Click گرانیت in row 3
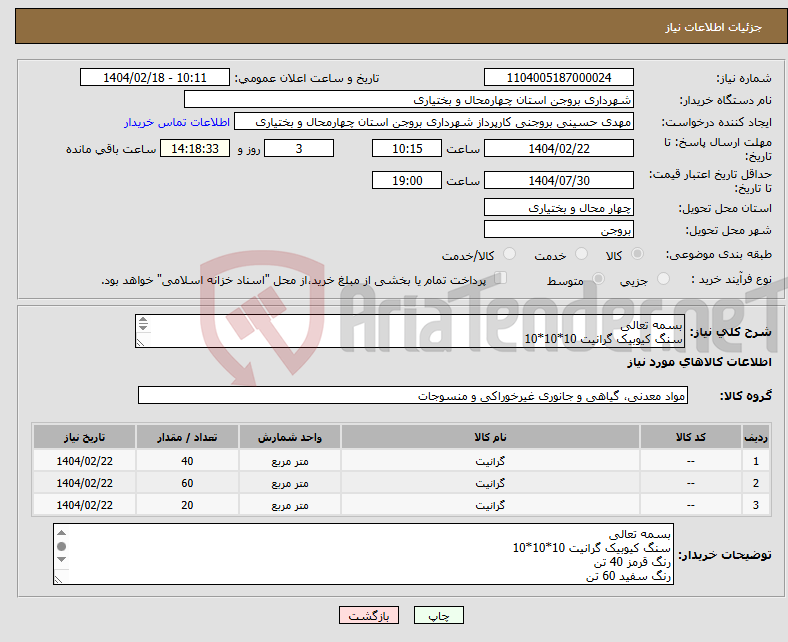Image resolution: width=788 pixels, height=642 pixels. point(490,505)
